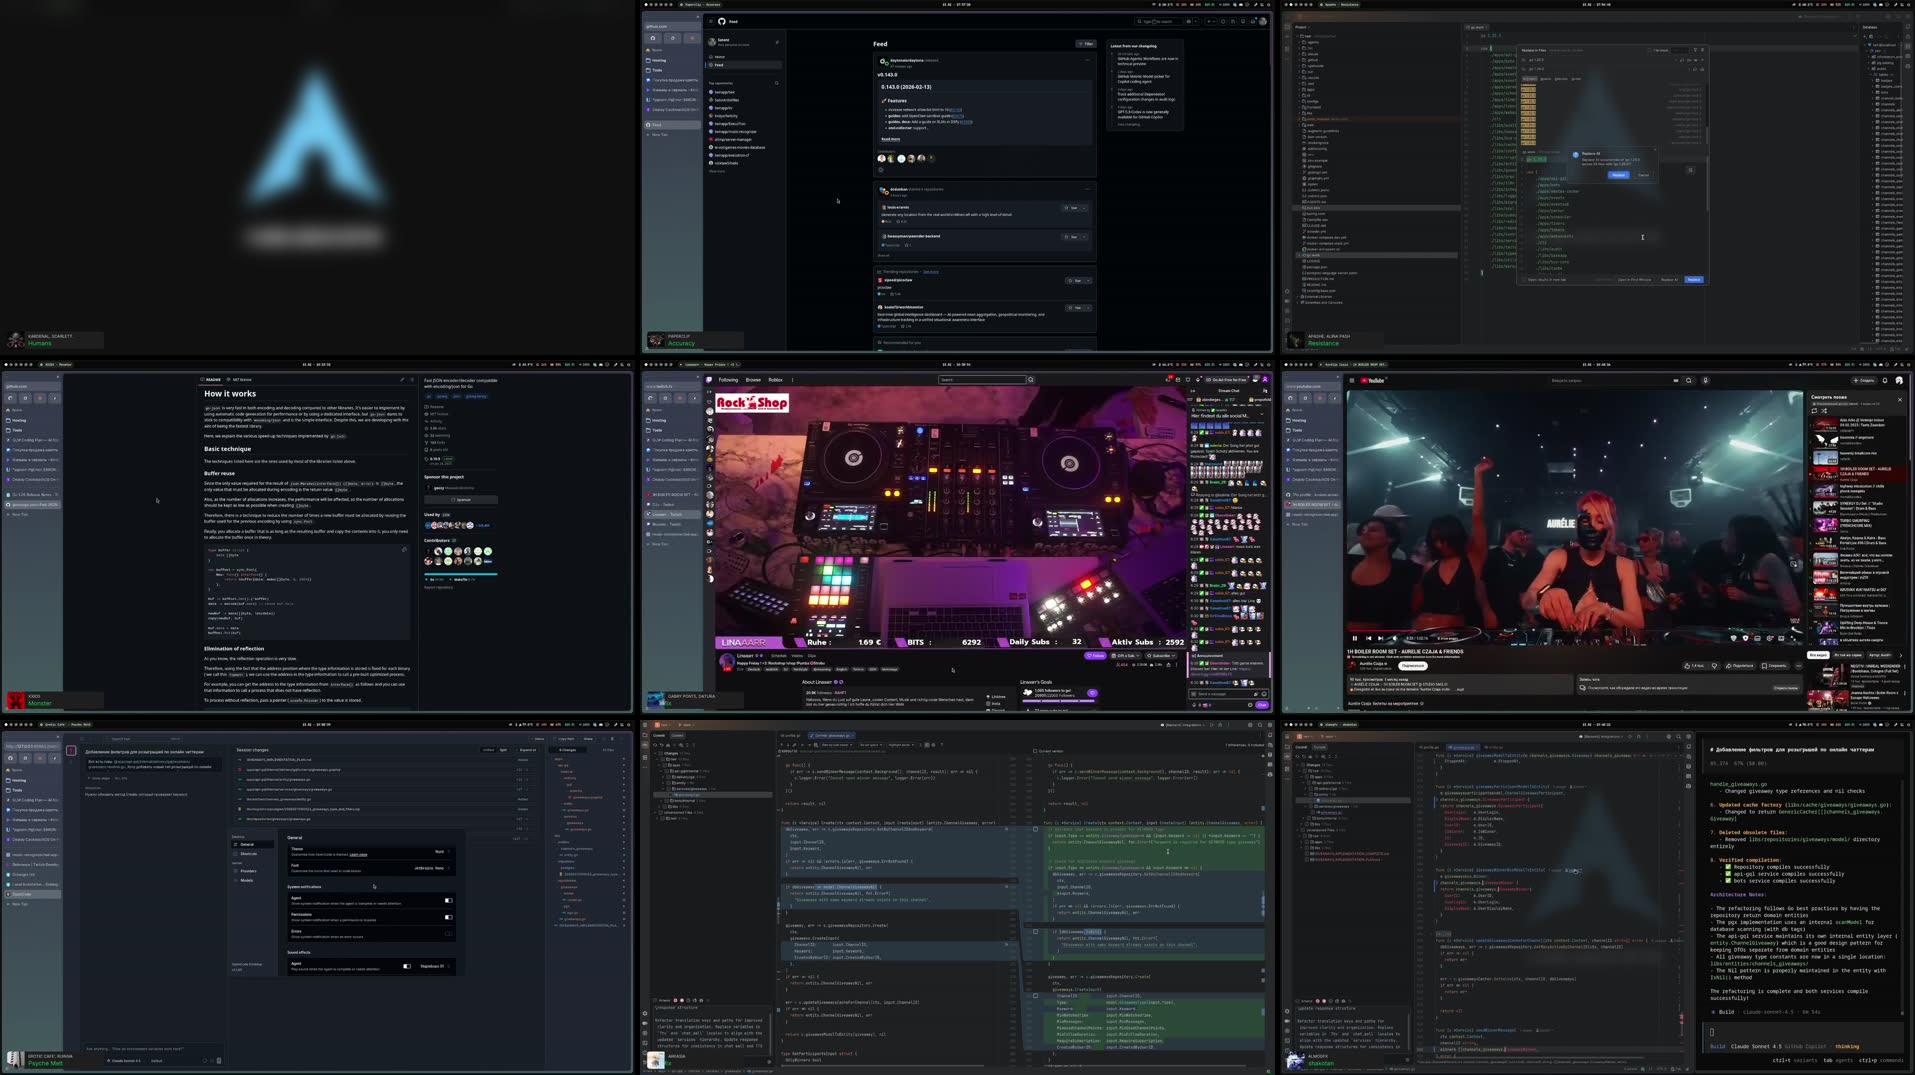Image resolution: width=1915 pixels, height=1075 pixels.
Task: Click the Twitch chat message input field
Action: tap(1215, 694)
